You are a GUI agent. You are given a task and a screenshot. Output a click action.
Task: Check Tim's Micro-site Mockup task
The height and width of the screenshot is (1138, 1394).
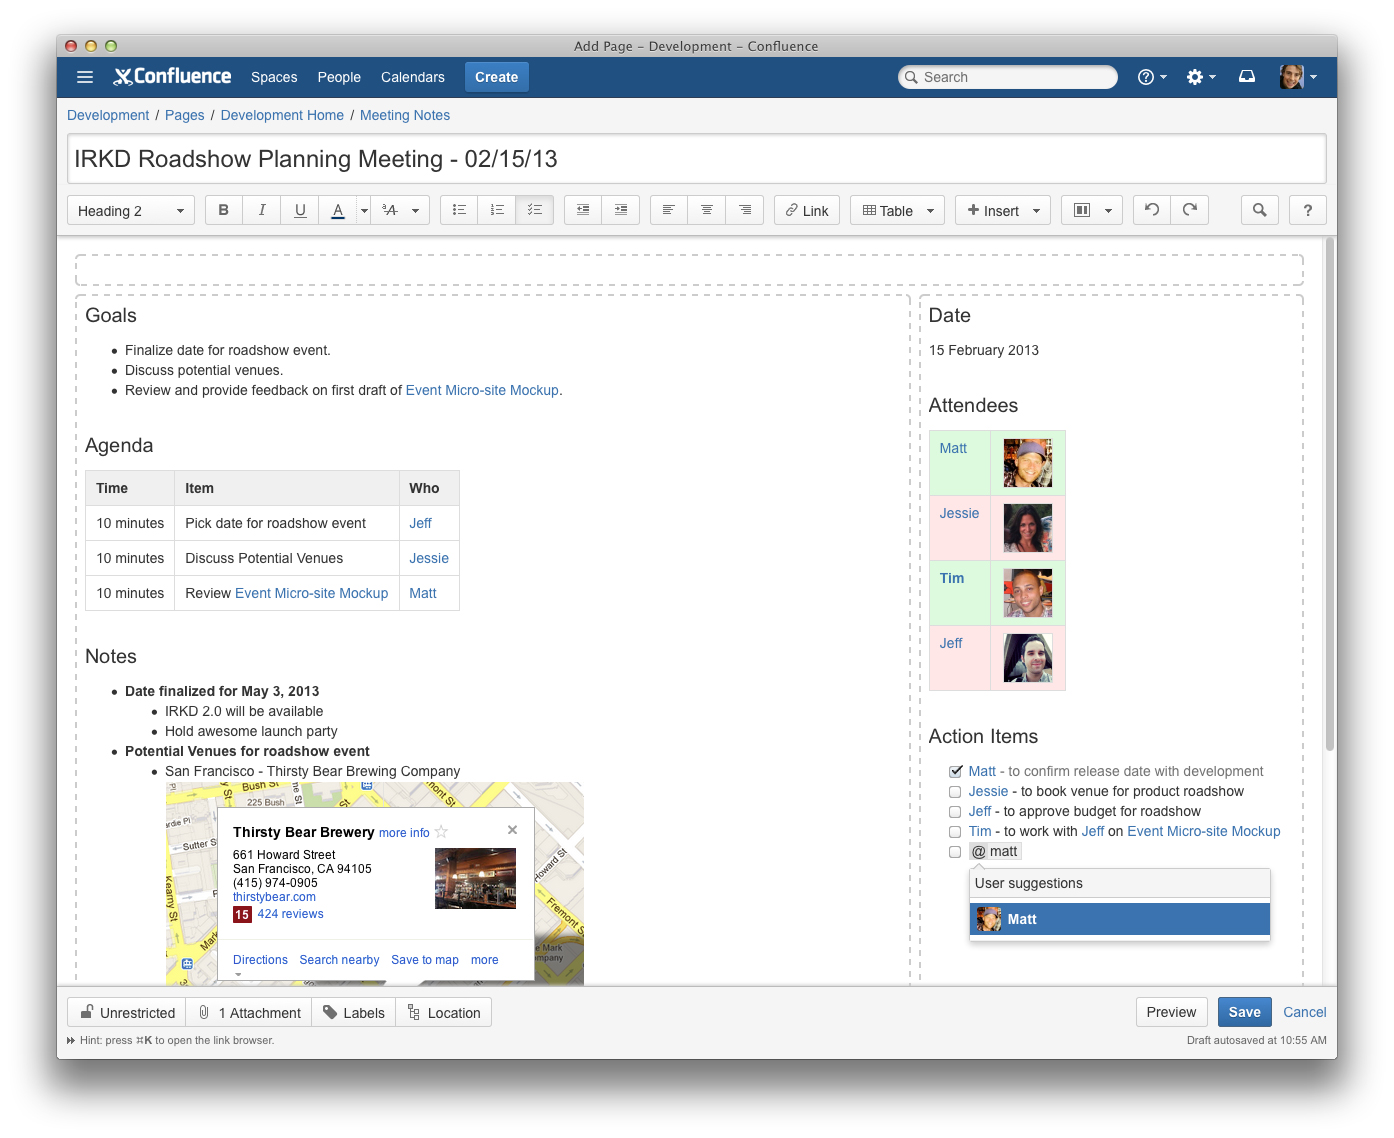click(x=955, y=832)
